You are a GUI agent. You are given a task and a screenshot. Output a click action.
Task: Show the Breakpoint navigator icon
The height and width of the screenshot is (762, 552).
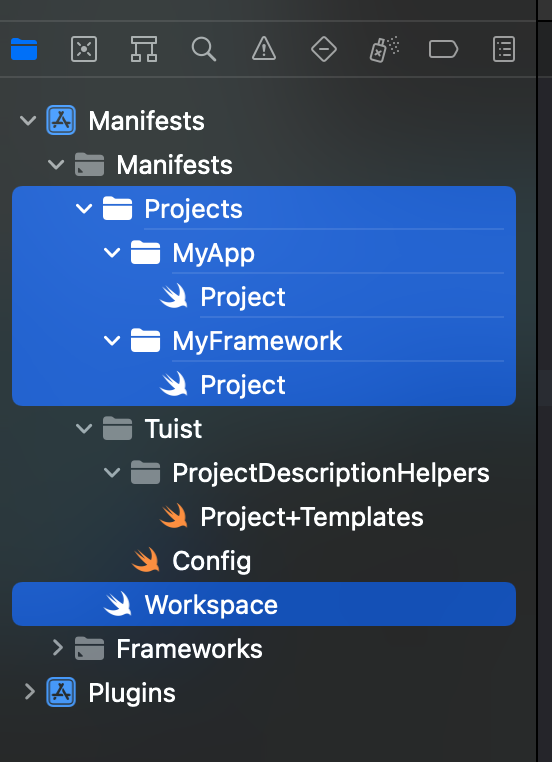click(x=443, y=49)
